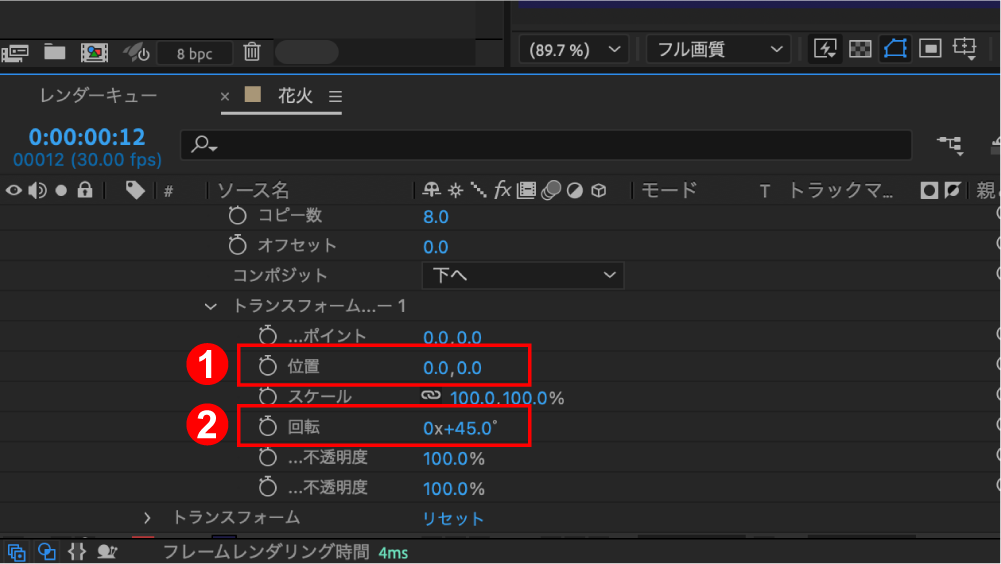Image resolution: width=1001 pixels, height=564 pixels.
Task: Switch to レンダーキュー tab
Action: (98, 96)
